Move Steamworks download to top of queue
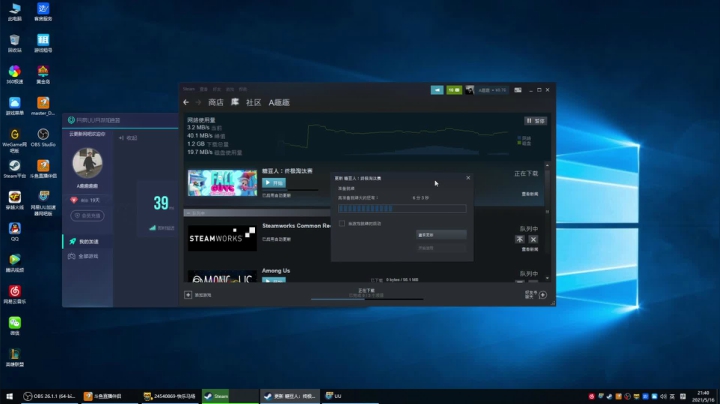 pyautogui.click(x=519, y=239)
